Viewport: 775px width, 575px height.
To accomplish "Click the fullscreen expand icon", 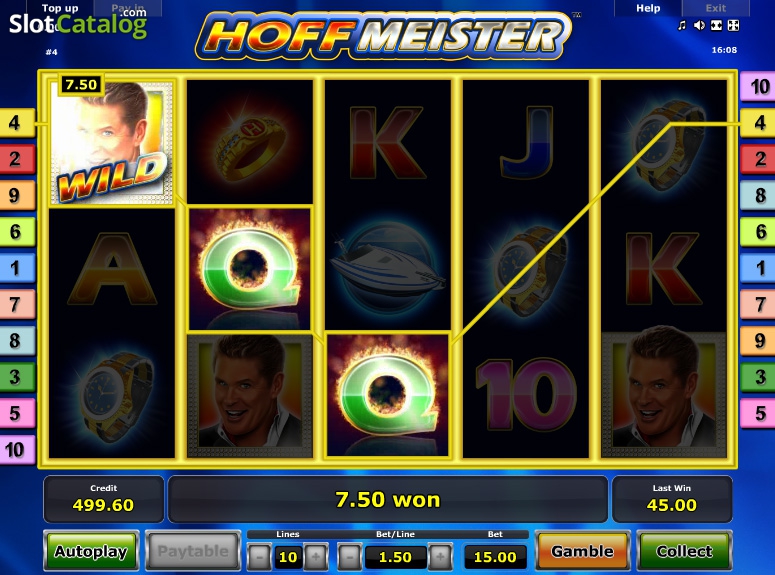I will (x=733, y=25).
